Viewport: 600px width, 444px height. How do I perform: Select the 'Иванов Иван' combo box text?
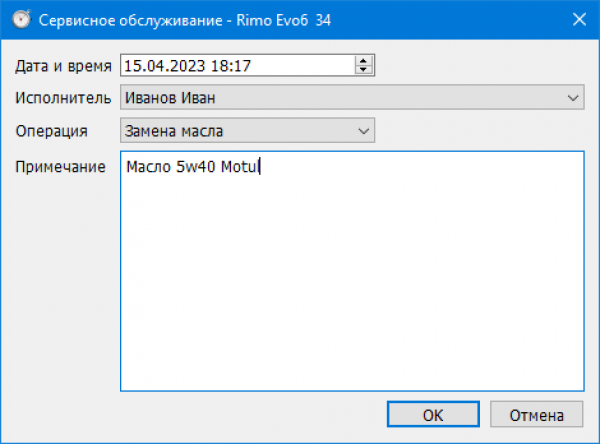(170, 98)
